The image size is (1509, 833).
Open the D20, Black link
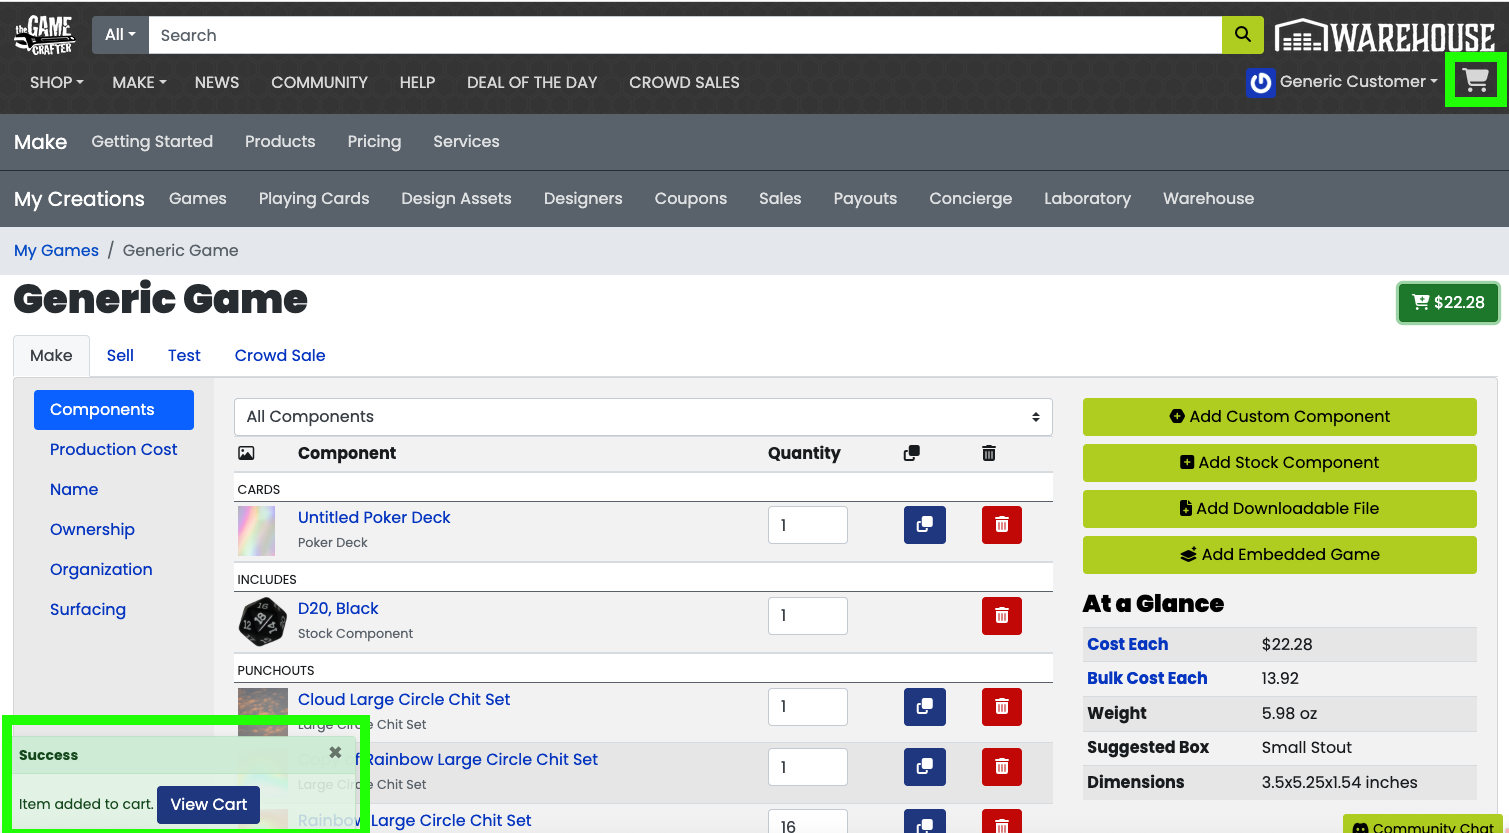tap(338, 609)
